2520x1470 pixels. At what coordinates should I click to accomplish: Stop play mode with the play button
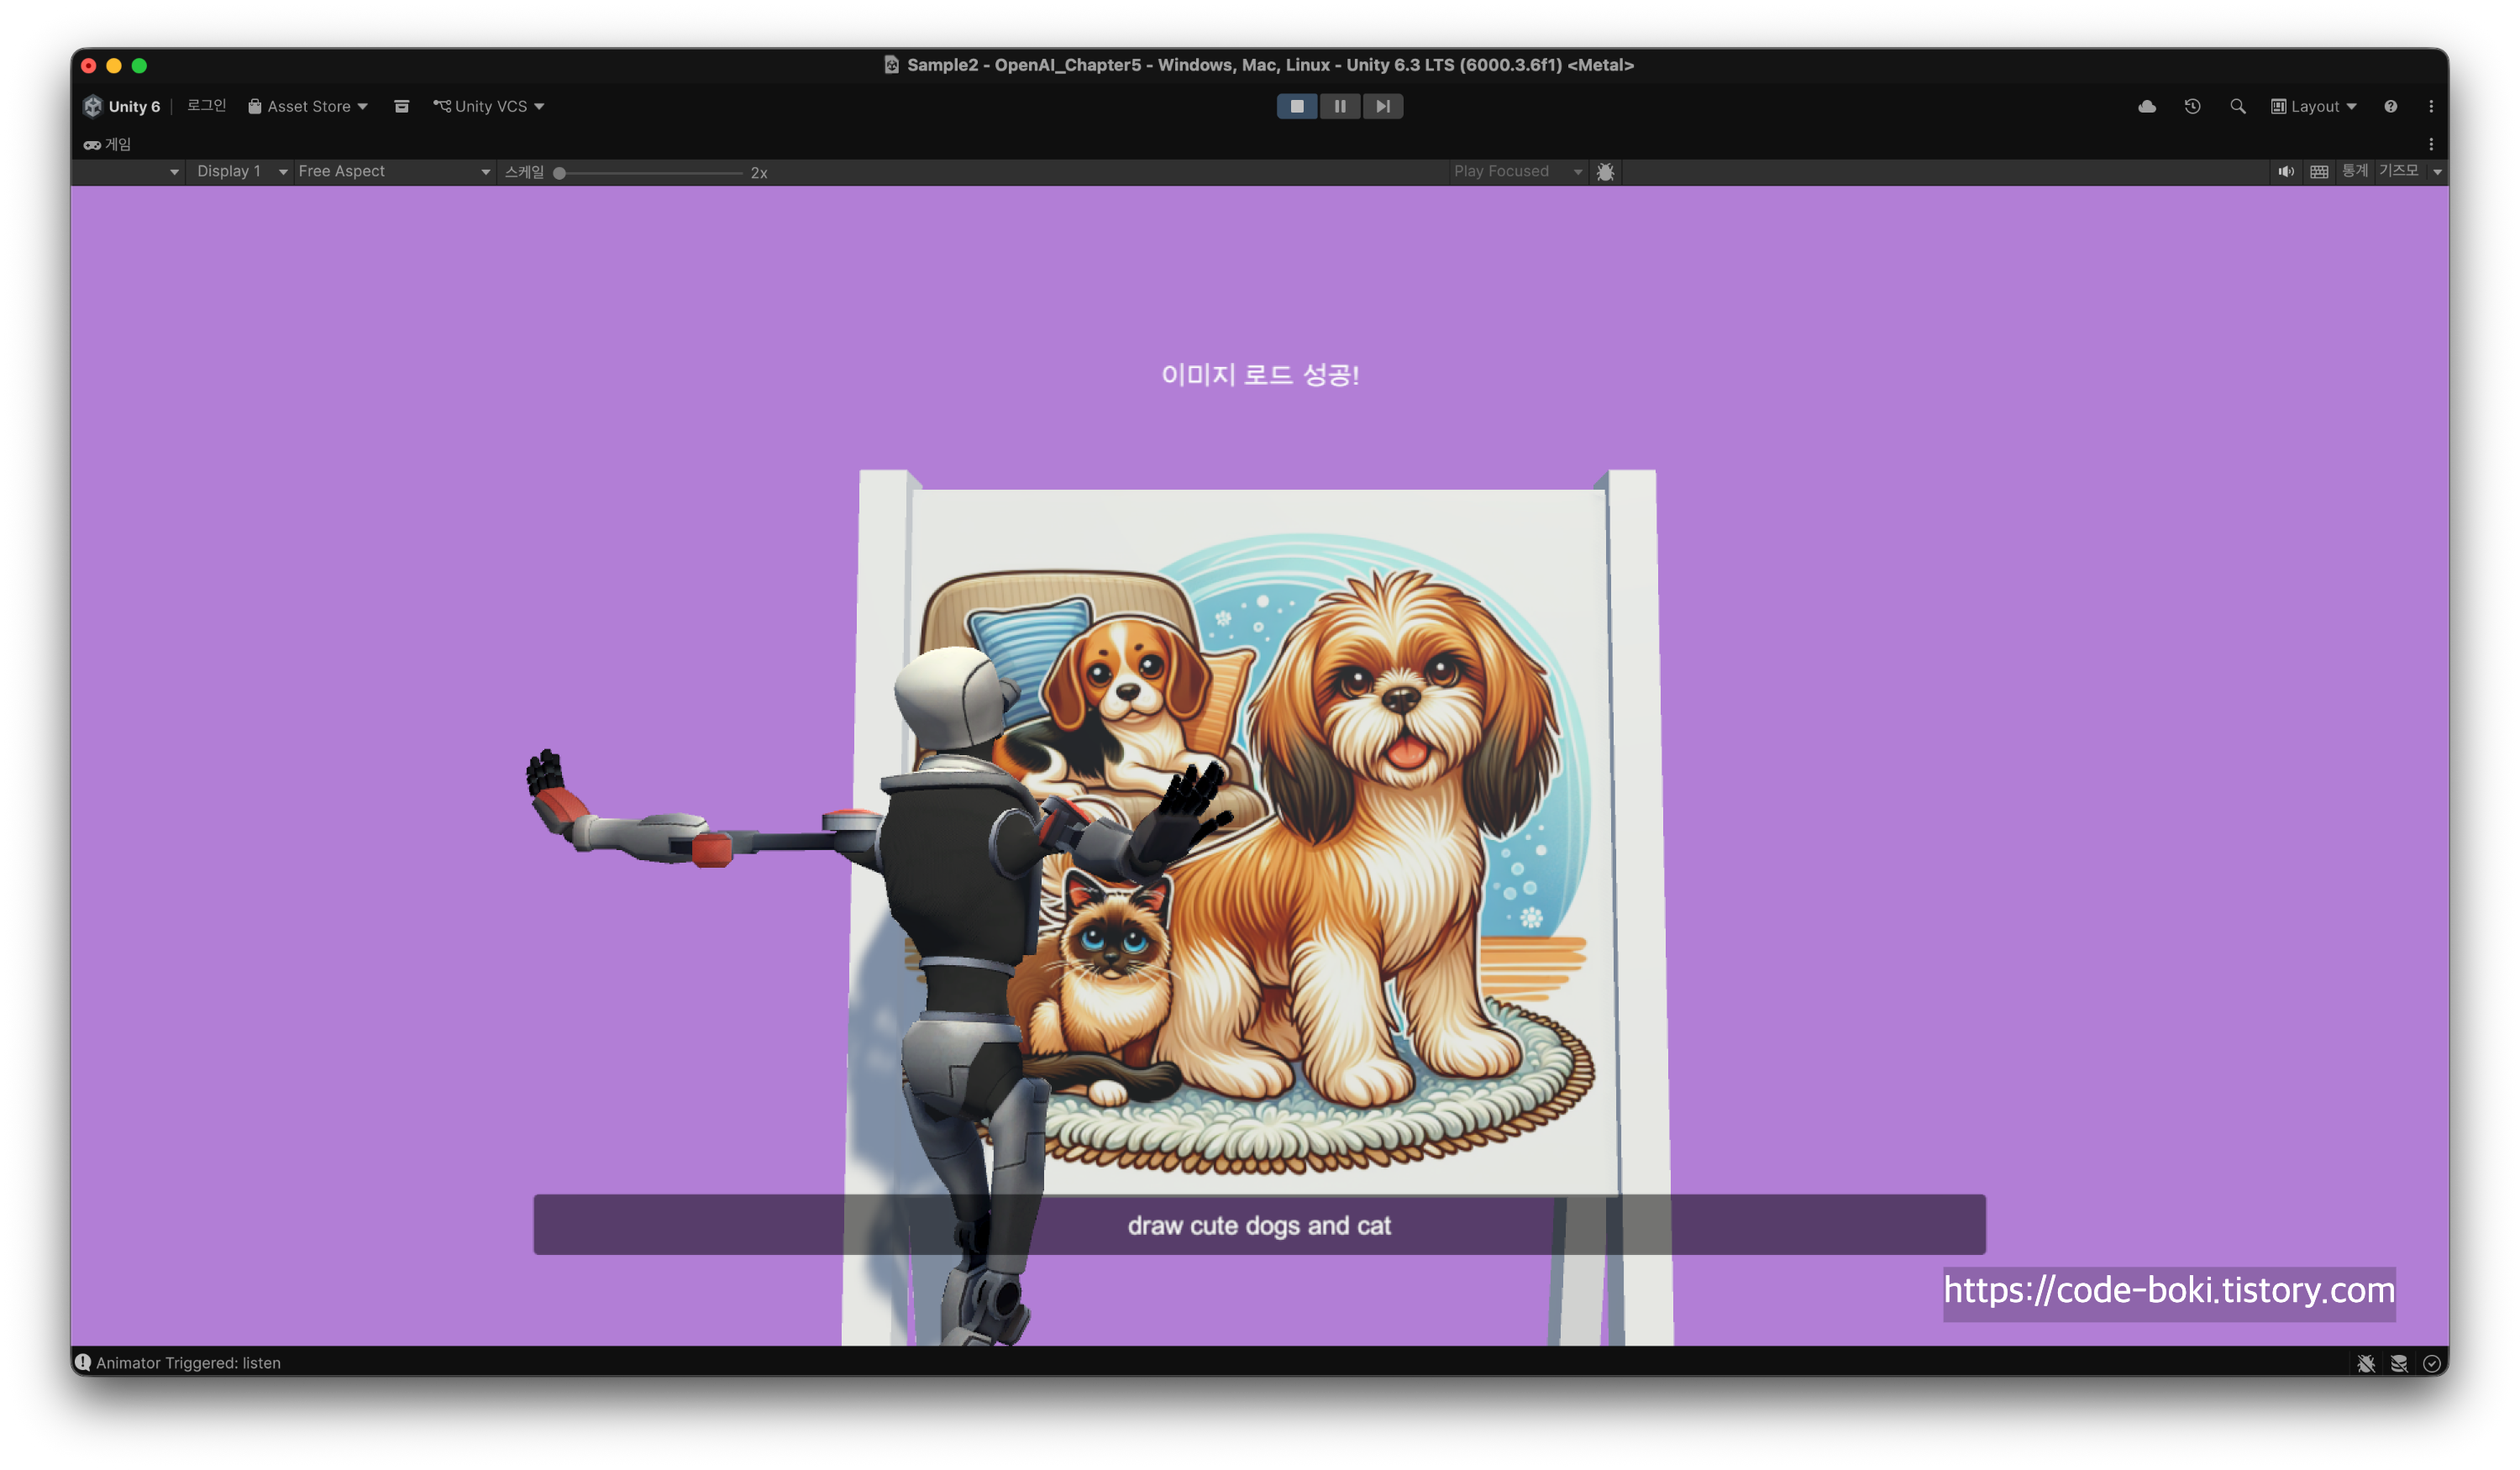[x=1297, y=106]
